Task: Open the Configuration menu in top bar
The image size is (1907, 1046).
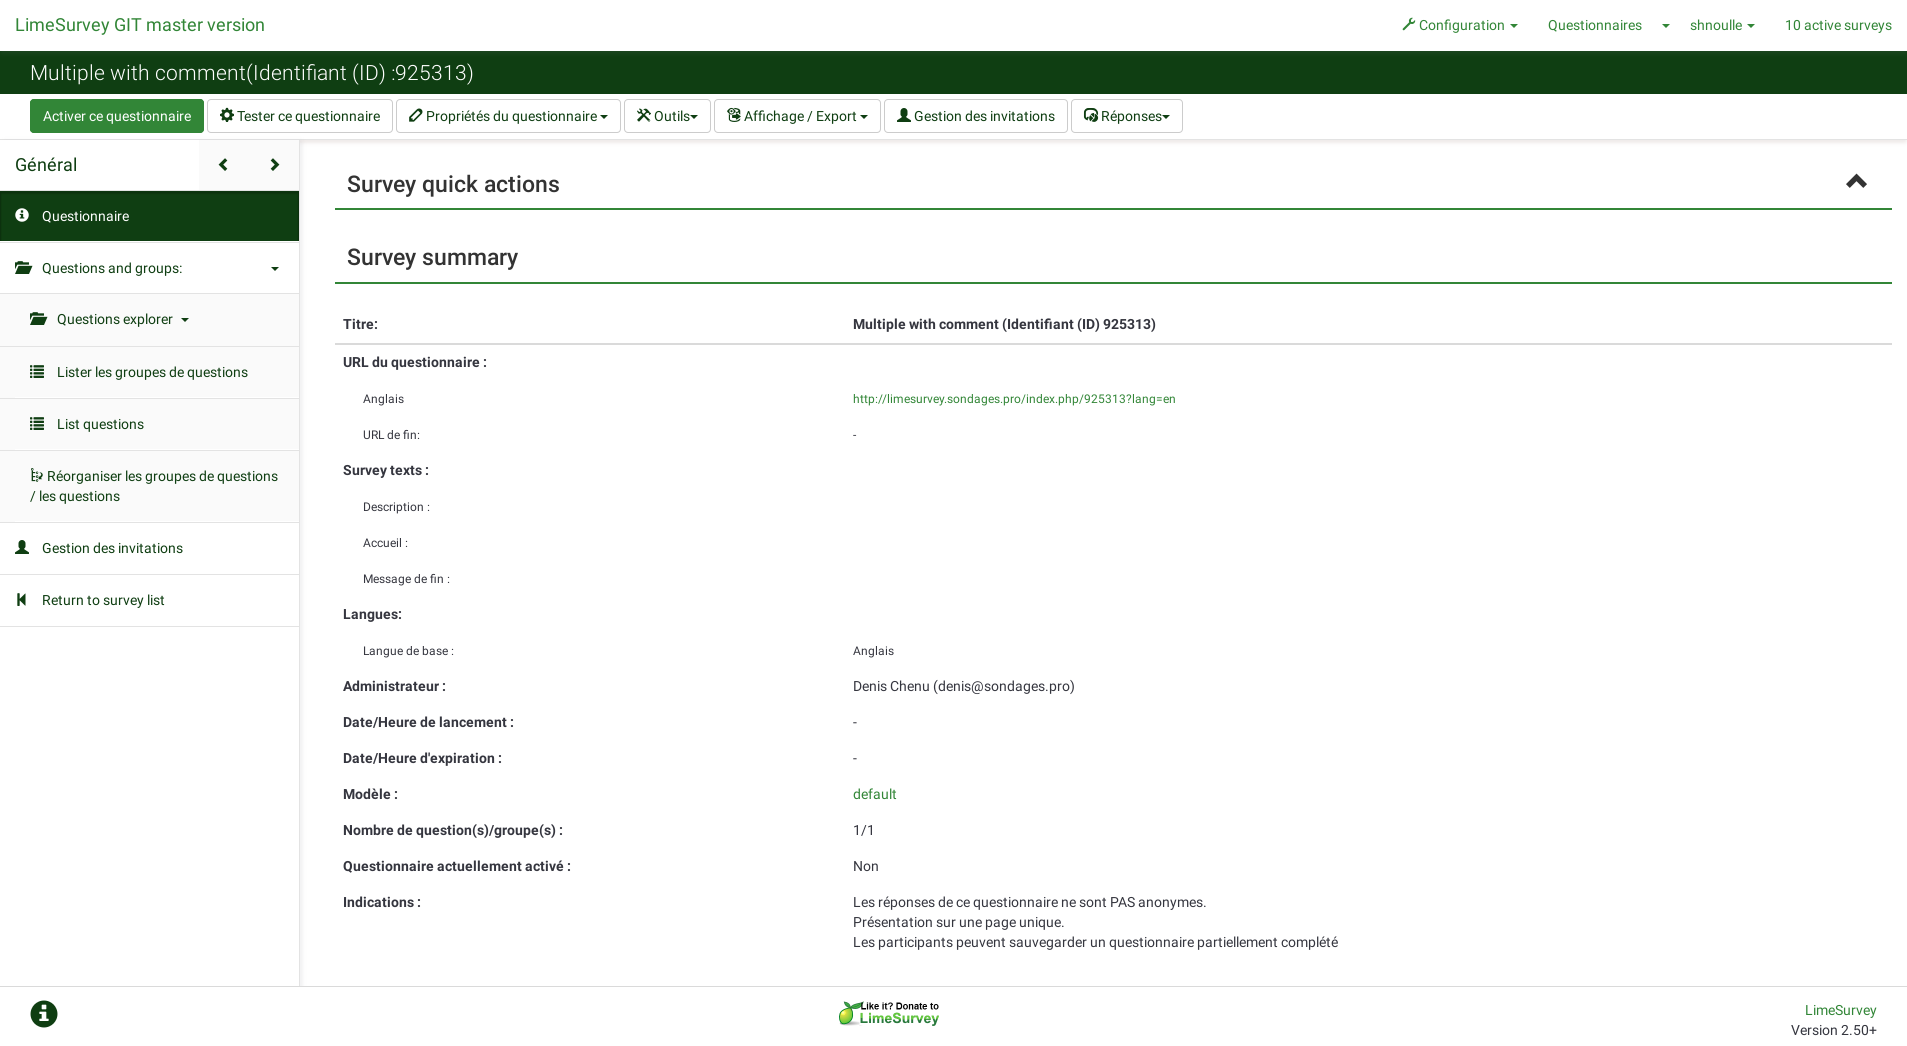Action: (1460, 25)
